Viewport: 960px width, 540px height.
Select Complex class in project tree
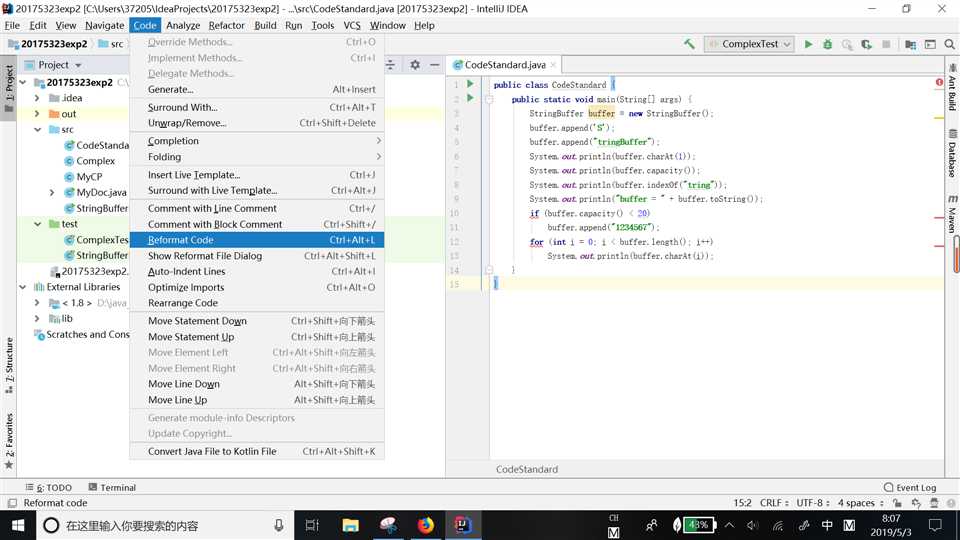click(x=89, y=161)
